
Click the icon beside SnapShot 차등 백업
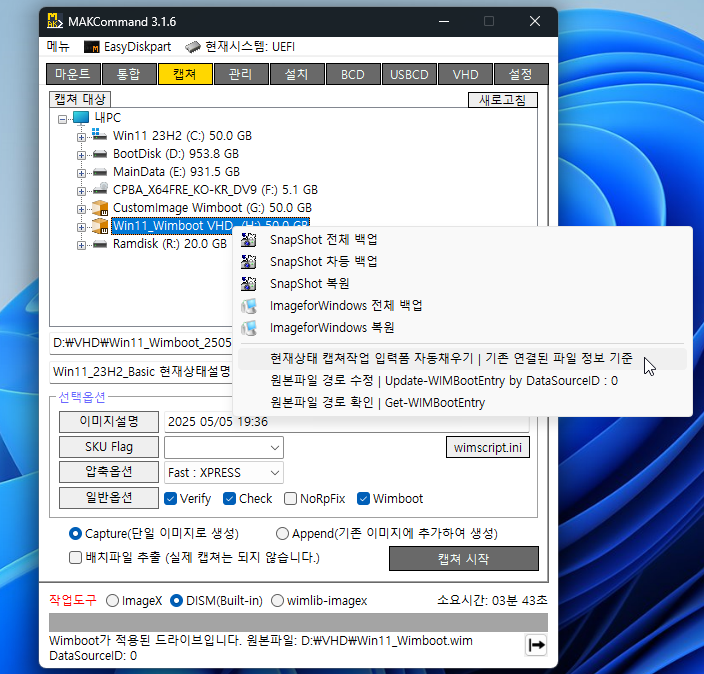248,262
